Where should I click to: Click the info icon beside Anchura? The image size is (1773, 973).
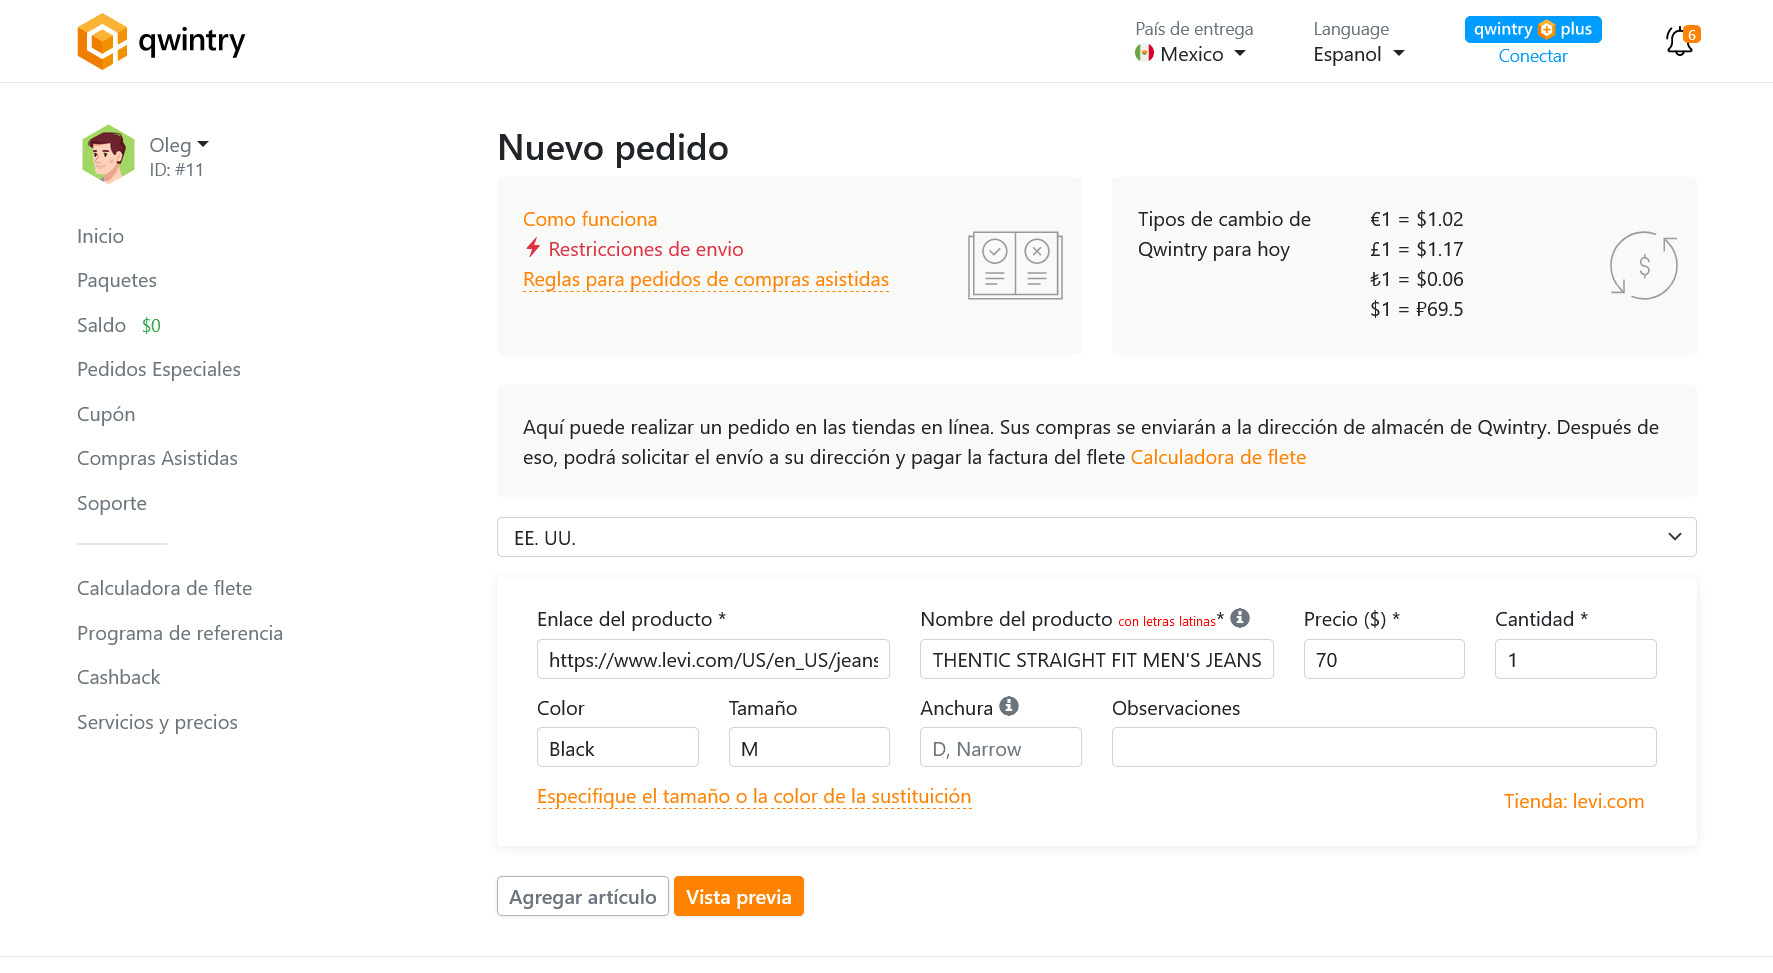pyautogui.click(x=1009, y=706)
